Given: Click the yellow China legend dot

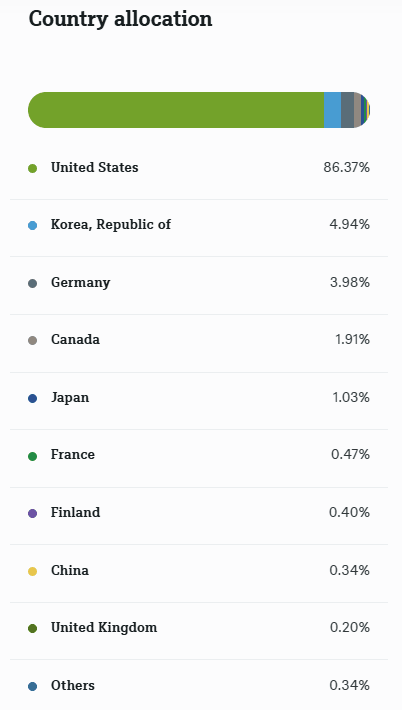Looking at the screenshot, I should tap(32, 571).
